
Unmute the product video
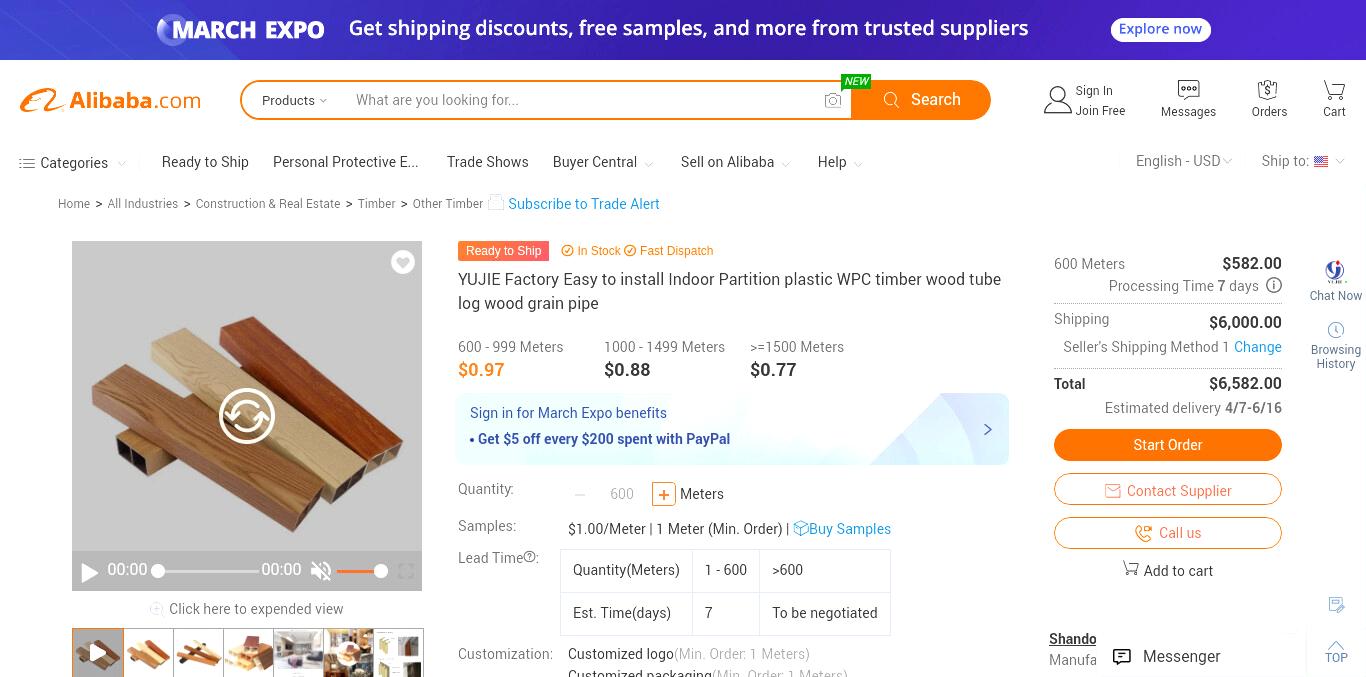pos(321,571)
